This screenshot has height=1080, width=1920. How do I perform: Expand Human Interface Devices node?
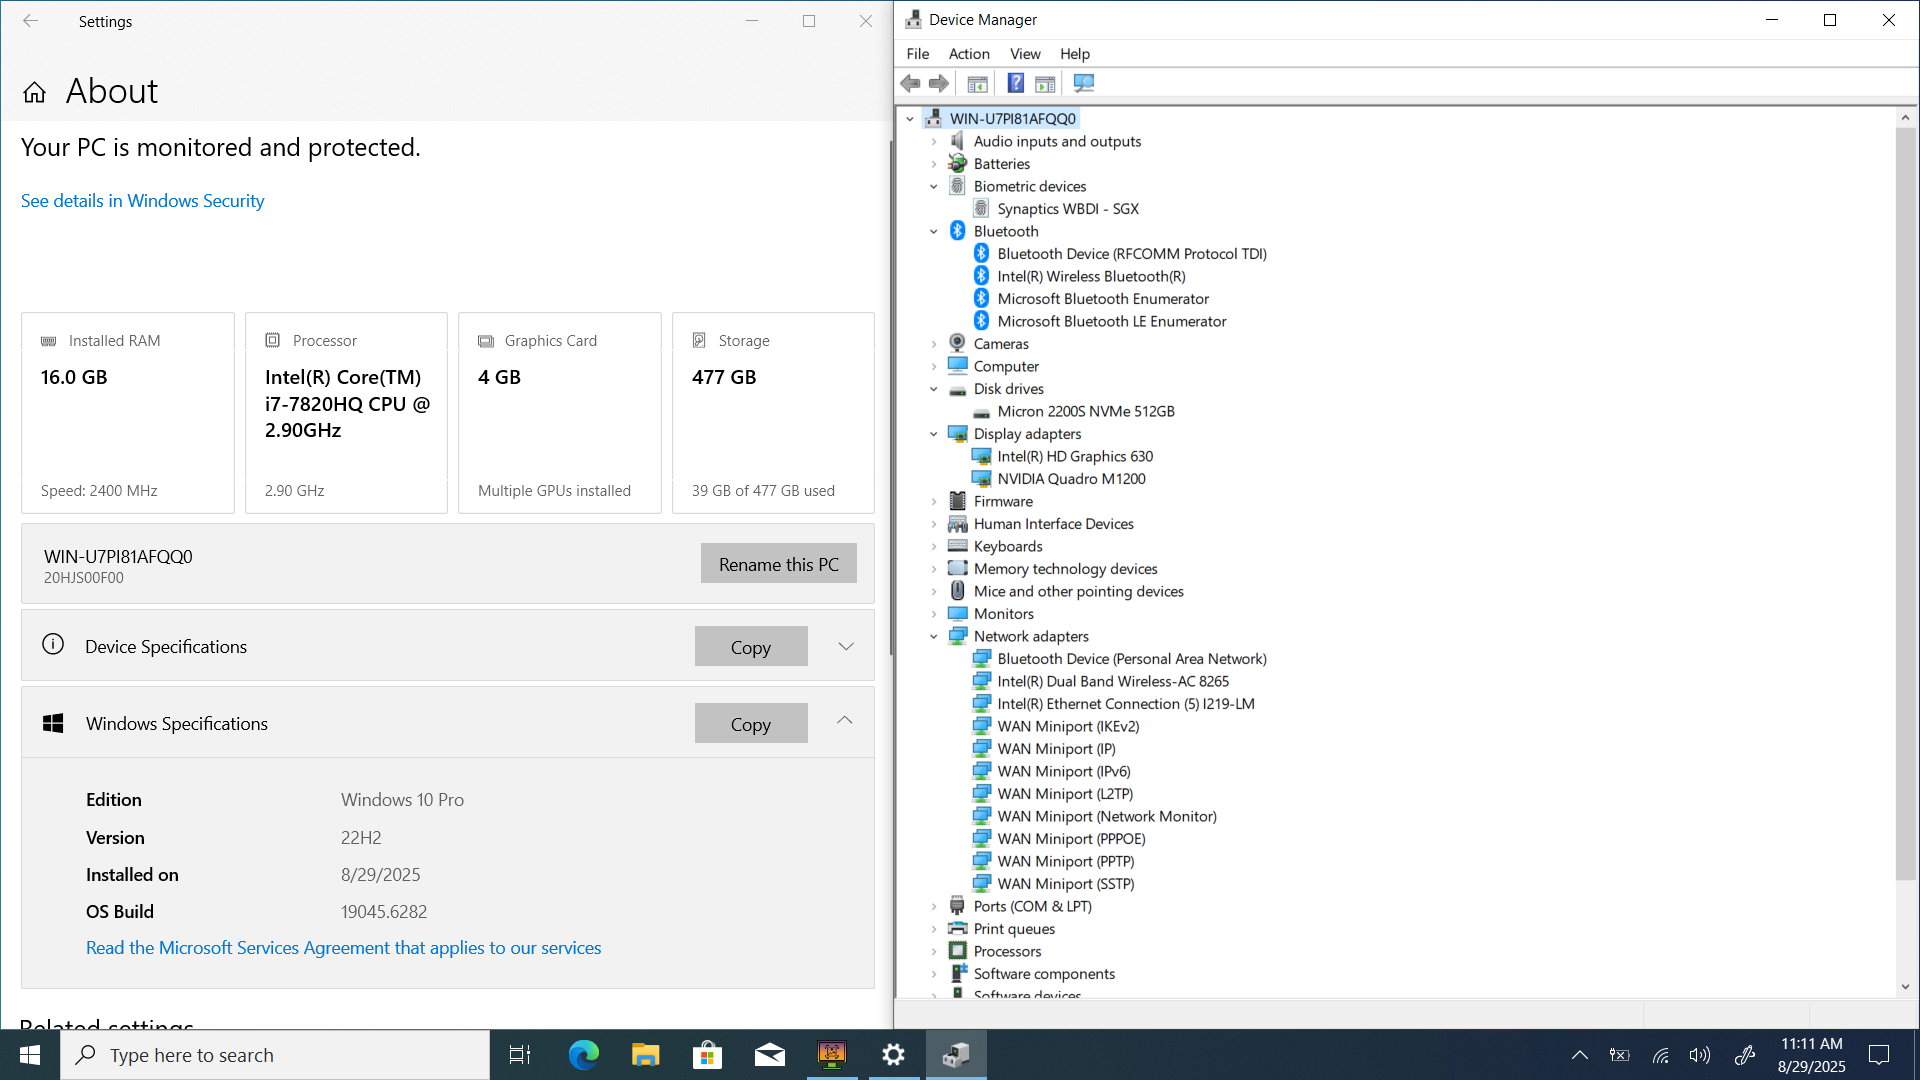coord(934,524)
